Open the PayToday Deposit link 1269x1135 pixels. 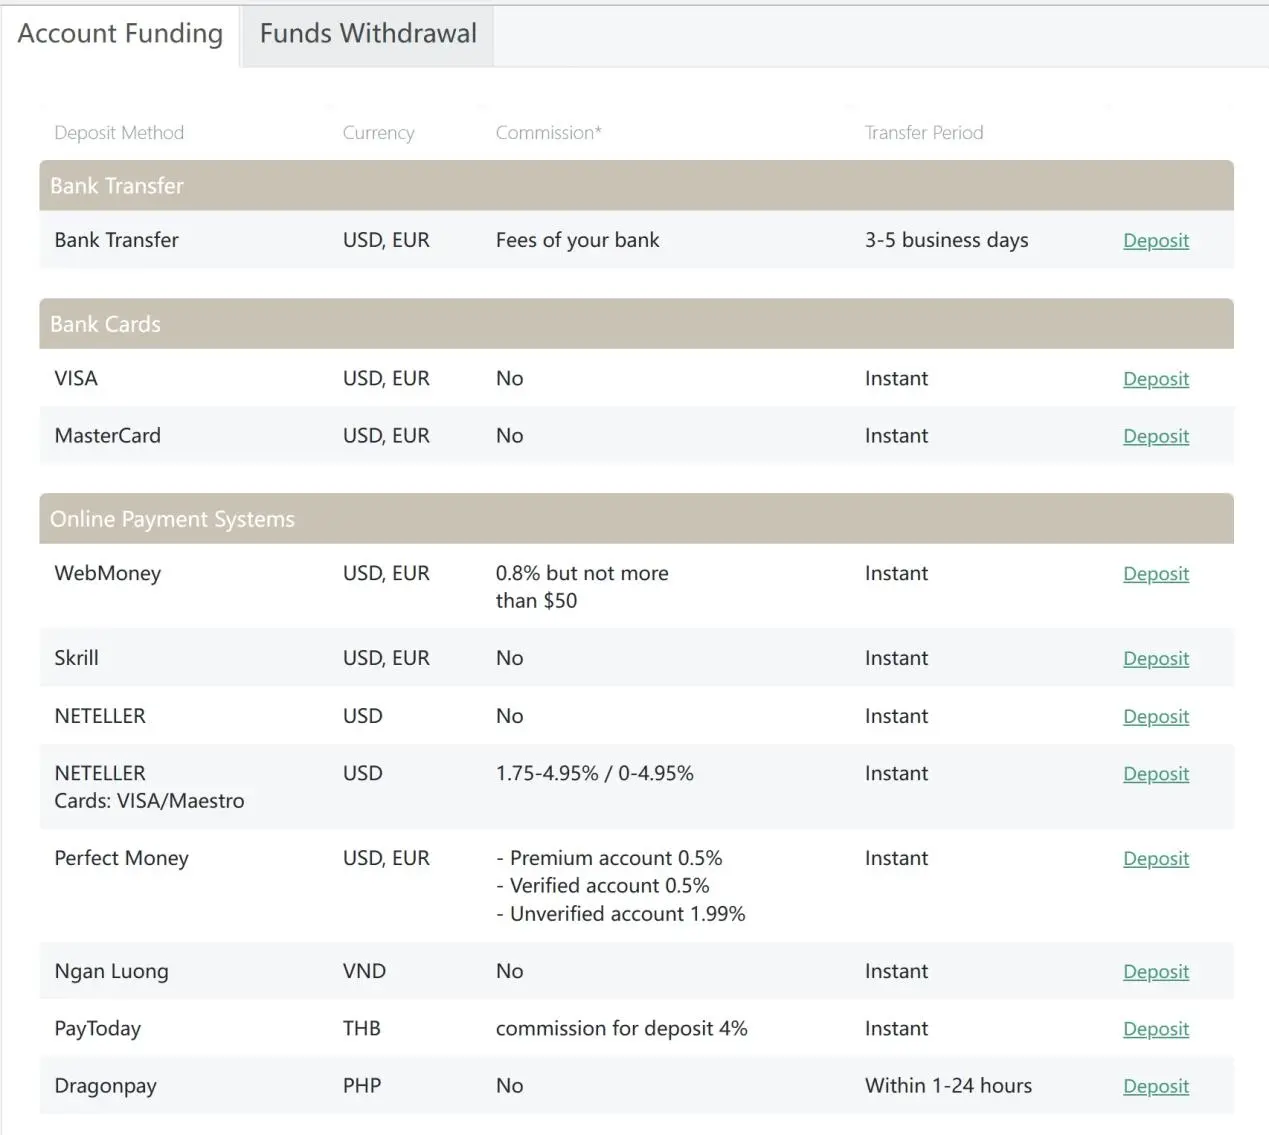point(1156,1029)
